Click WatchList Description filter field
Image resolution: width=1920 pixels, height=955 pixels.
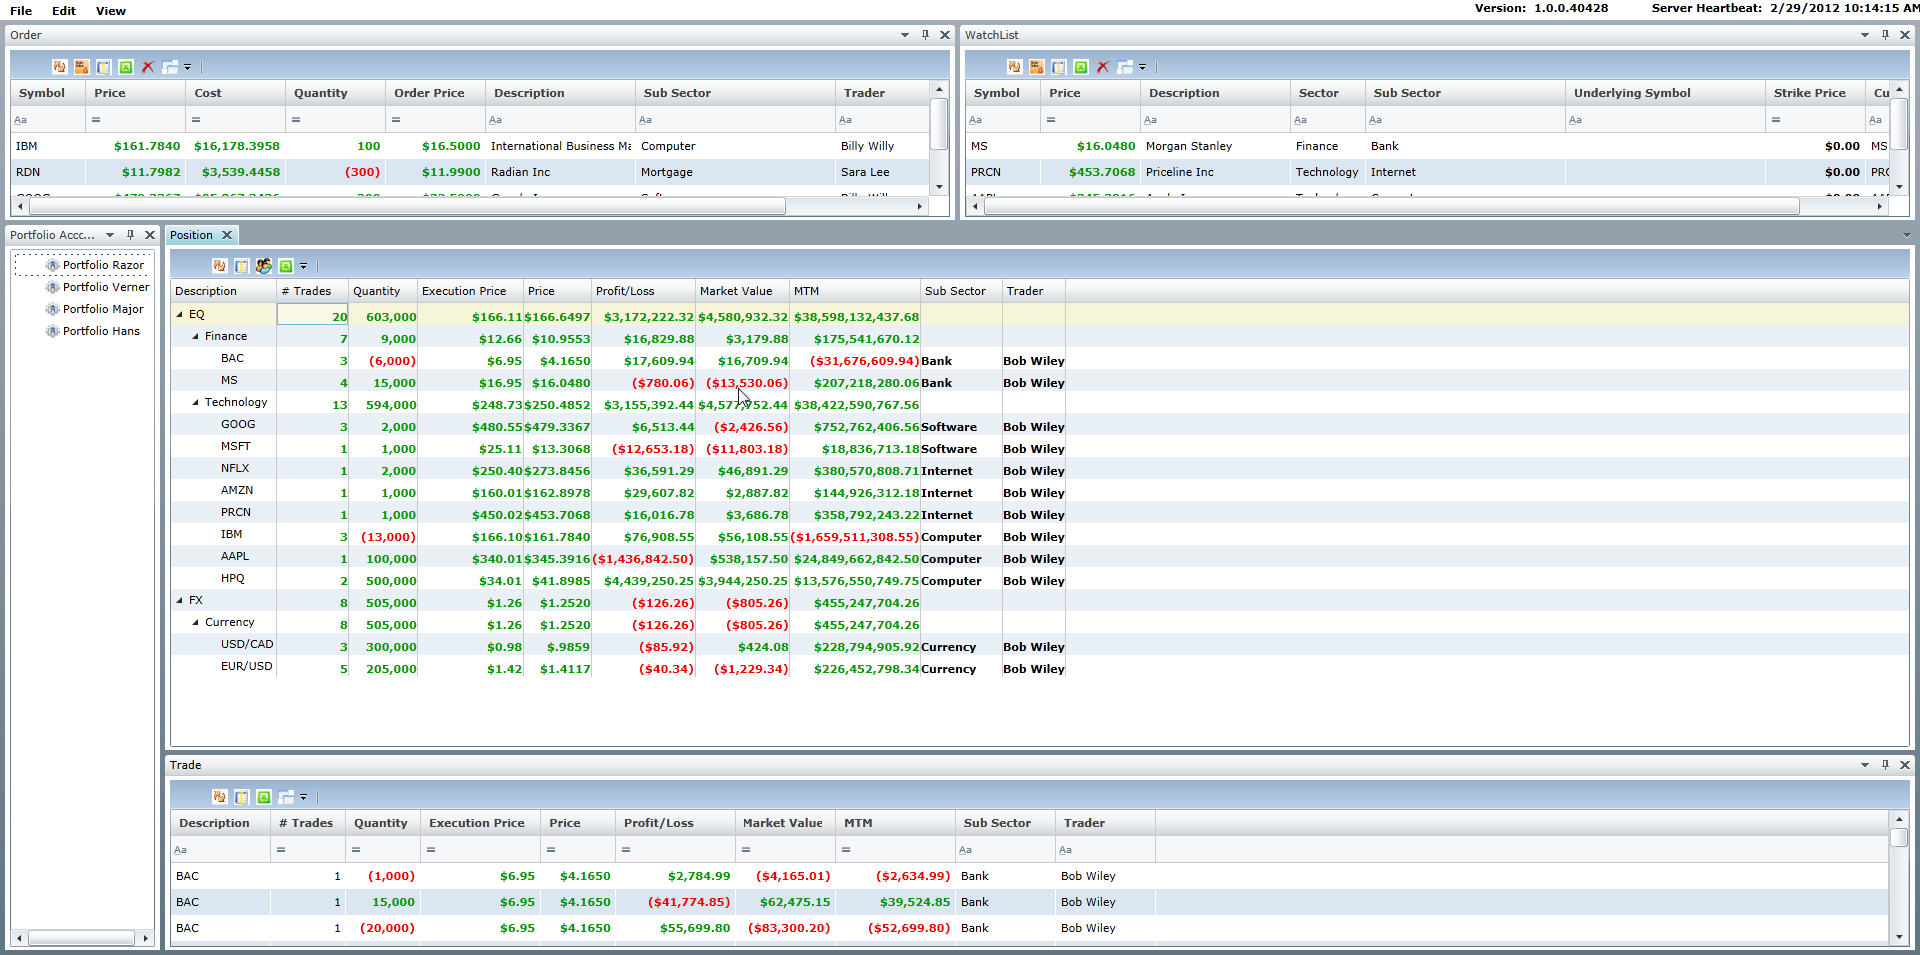tap(1215, 120)
